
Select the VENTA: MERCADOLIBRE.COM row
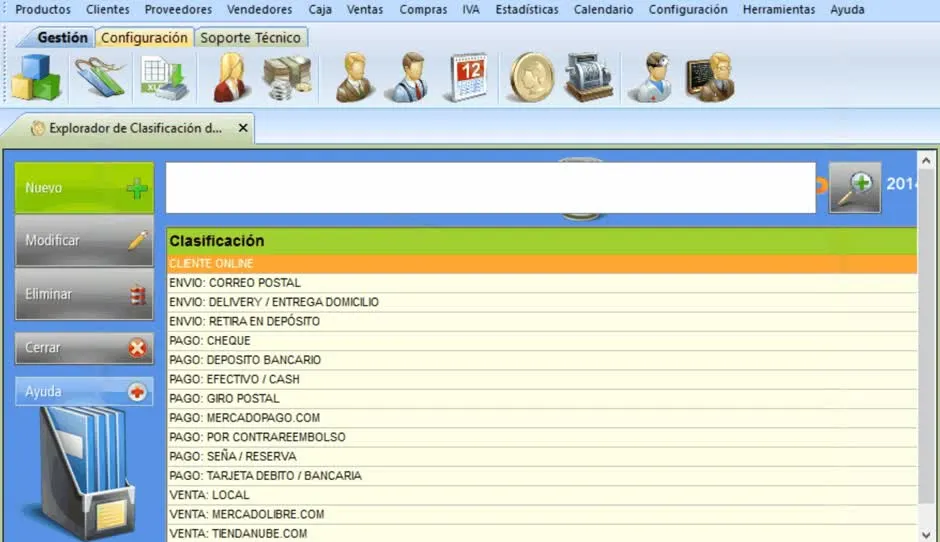pos(542,514)
